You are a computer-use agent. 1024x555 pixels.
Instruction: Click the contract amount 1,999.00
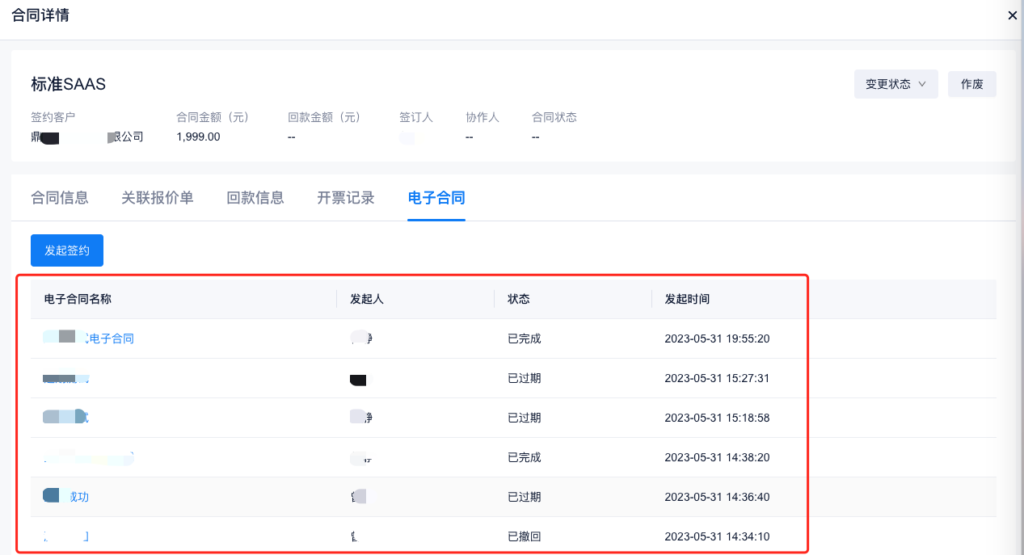point(198,137)
